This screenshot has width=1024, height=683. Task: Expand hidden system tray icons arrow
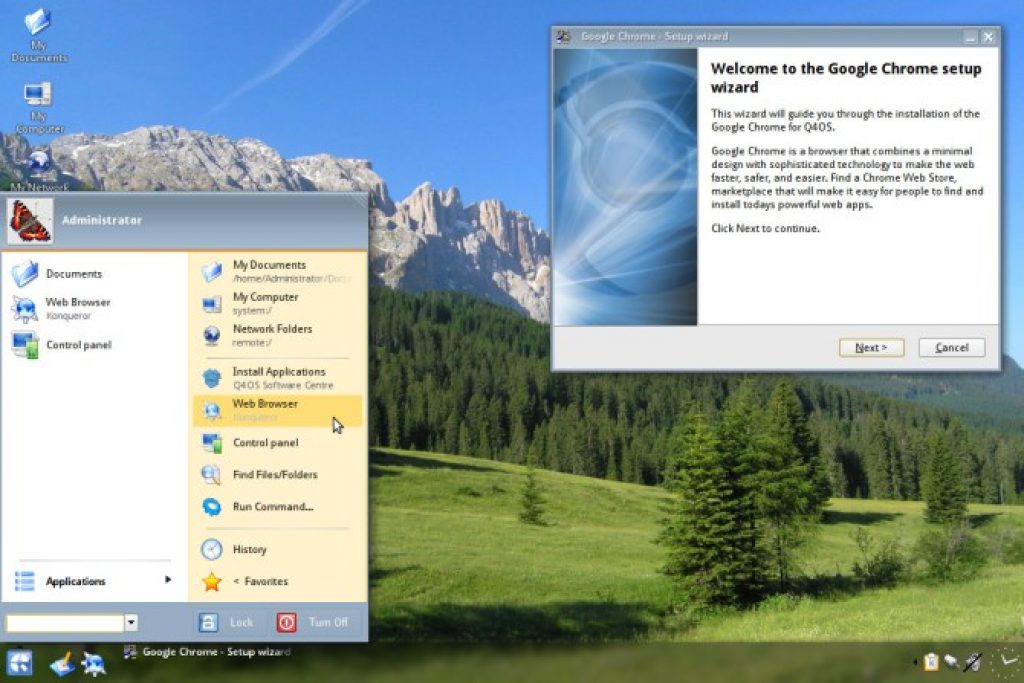coord(915,662)
